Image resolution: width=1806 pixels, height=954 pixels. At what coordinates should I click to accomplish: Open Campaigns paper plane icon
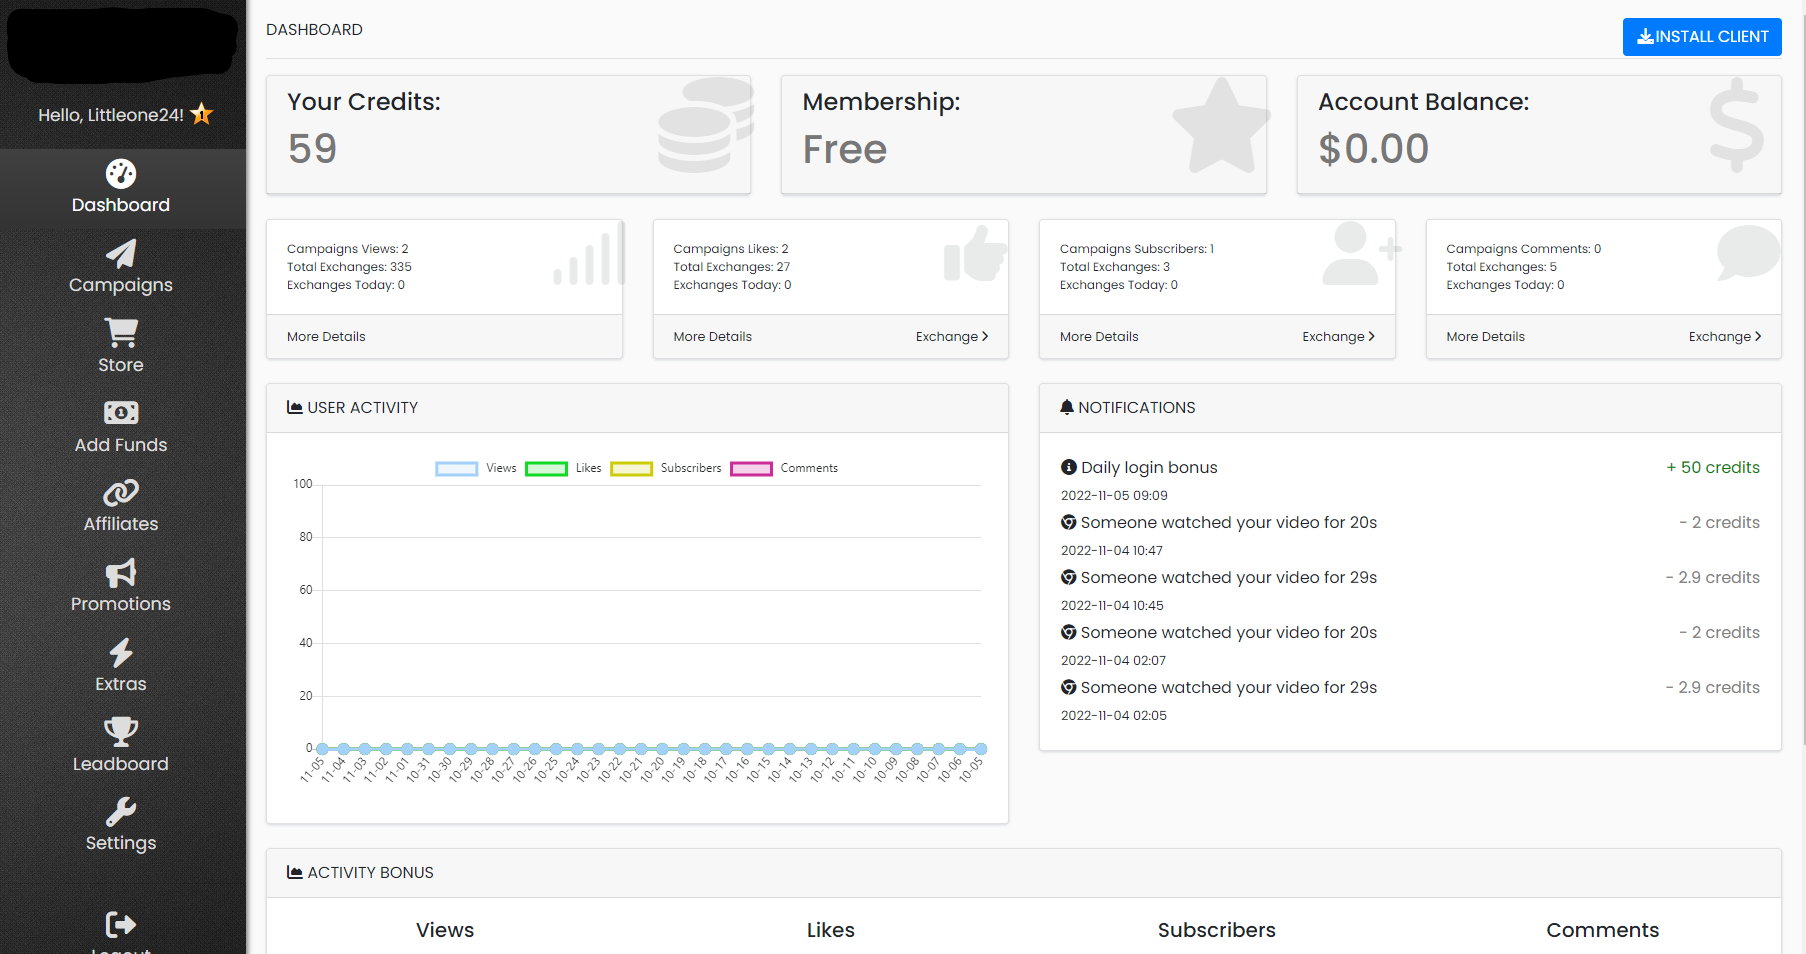(x=121, y=254)
